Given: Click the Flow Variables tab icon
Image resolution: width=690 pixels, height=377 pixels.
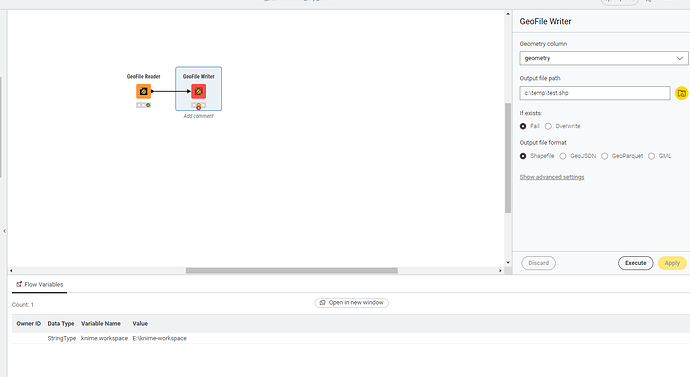Looking at the screenshot, I should [19, 284].
